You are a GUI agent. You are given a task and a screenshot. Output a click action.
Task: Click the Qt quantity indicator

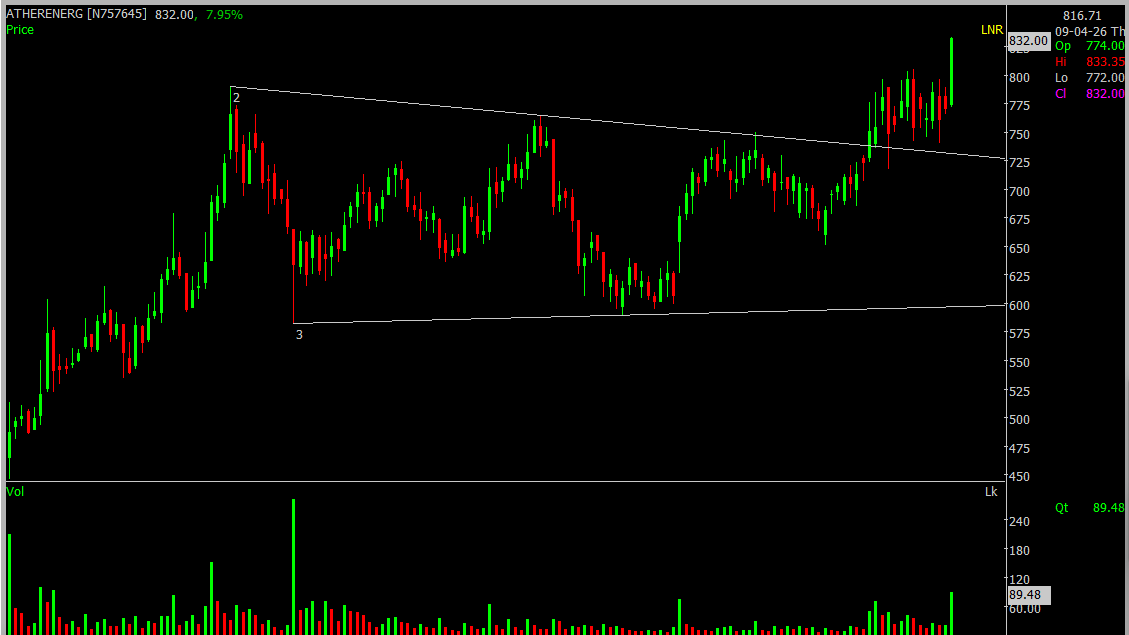[x=1062, y=508]
